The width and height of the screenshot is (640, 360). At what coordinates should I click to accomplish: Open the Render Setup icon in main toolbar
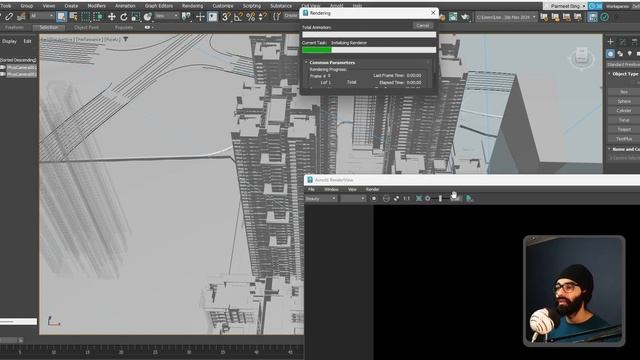[x=442, y=17]
